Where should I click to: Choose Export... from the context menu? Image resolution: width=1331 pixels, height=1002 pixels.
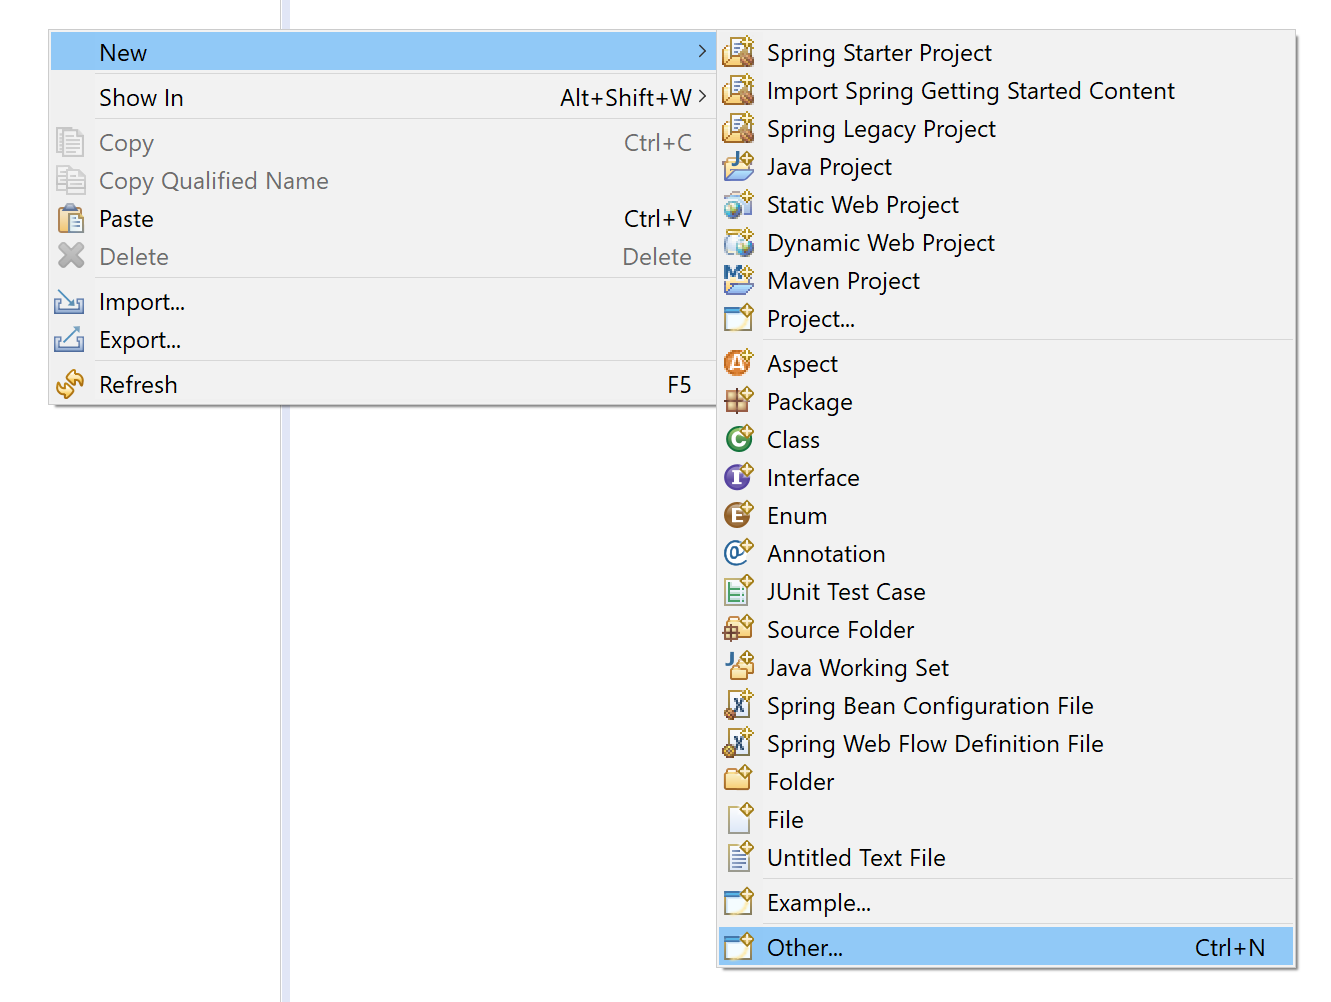[383, 339]
